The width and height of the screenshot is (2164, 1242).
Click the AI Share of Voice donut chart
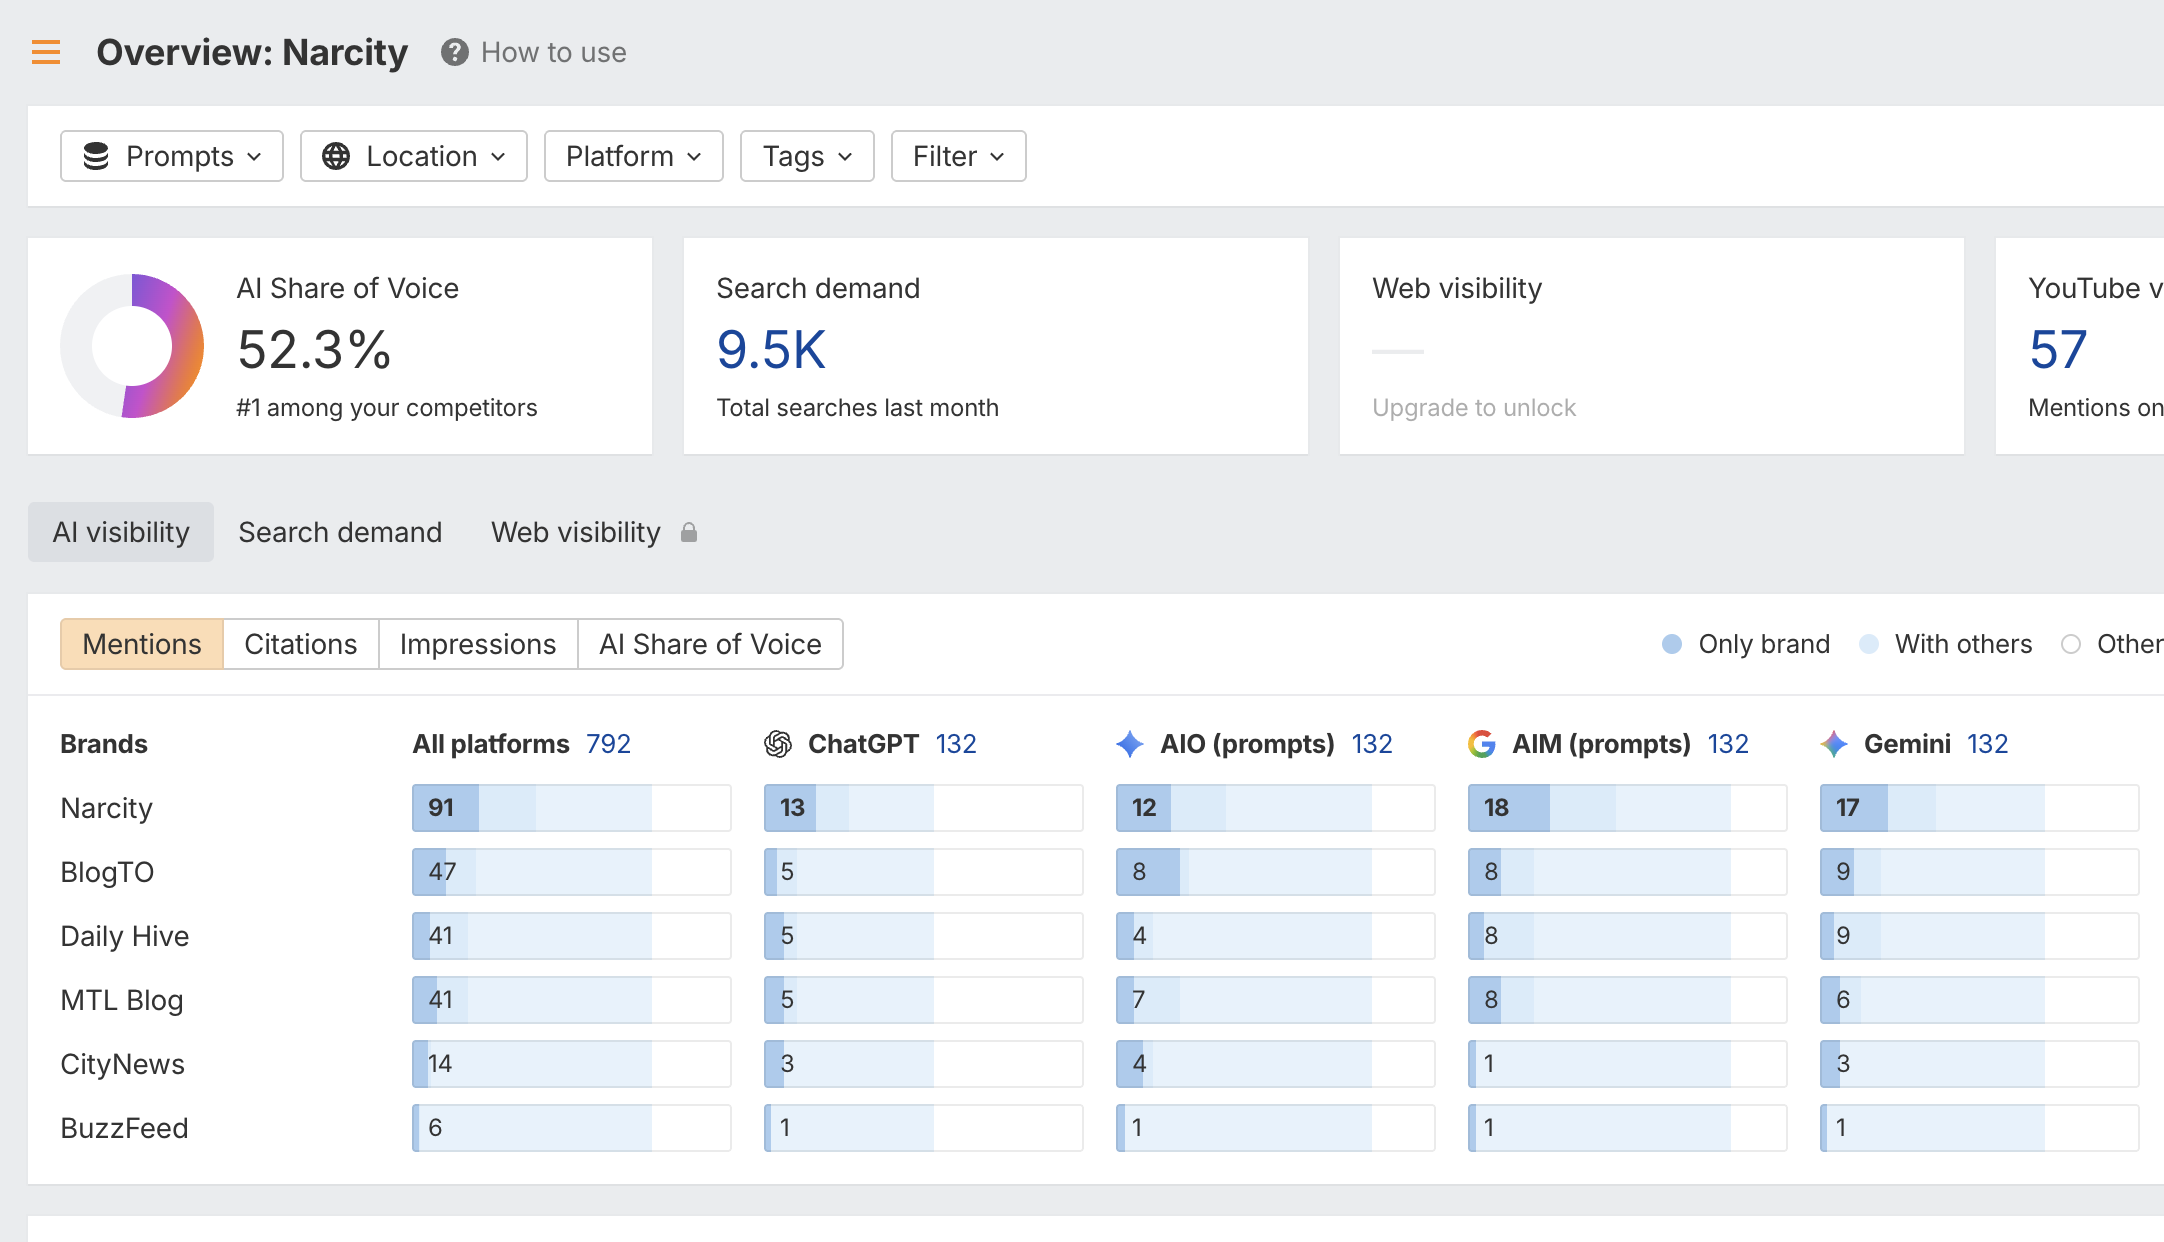point(132,346)
